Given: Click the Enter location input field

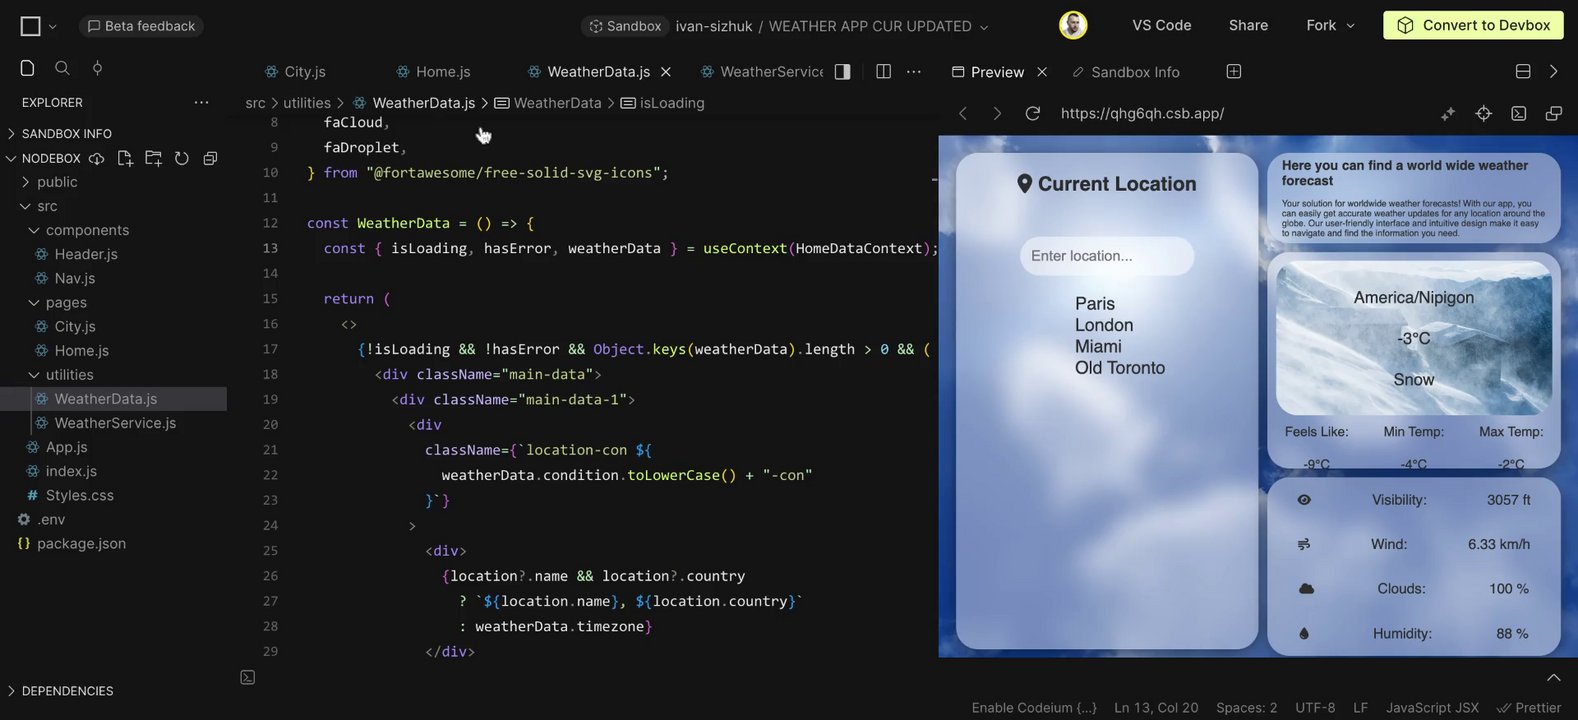Looking at the screenshot, I should 1107,256.
